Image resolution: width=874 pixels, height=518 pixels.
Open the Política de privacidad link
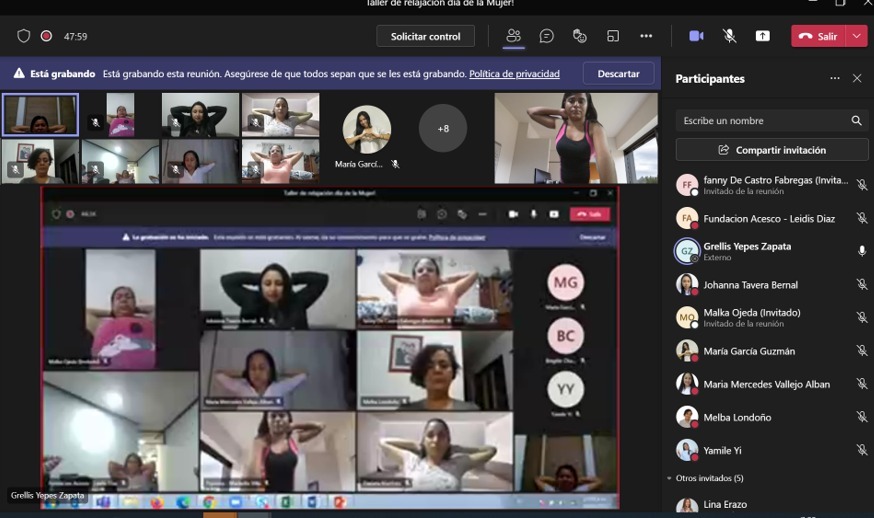[x=514, y=74]
